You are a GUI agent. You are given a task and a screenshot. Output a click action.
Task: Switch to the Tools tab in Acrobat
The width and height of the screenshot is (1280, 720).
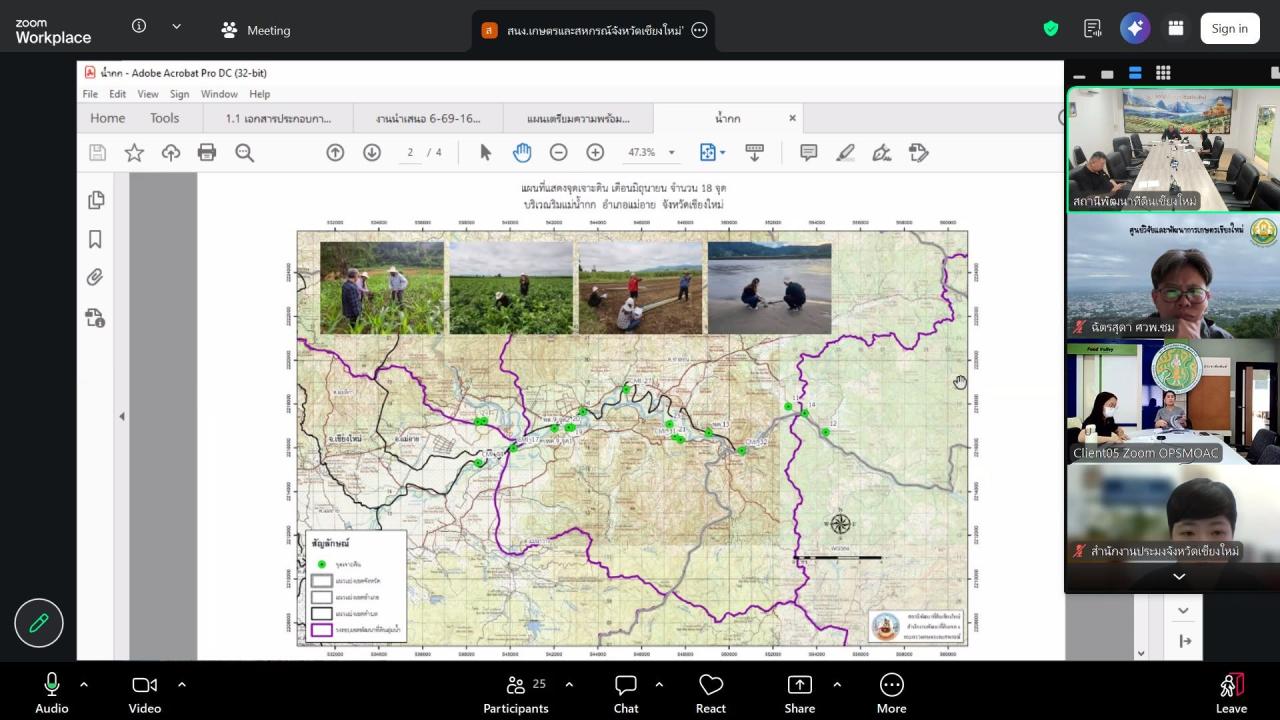pyautogui.click(x=165, y=118)
